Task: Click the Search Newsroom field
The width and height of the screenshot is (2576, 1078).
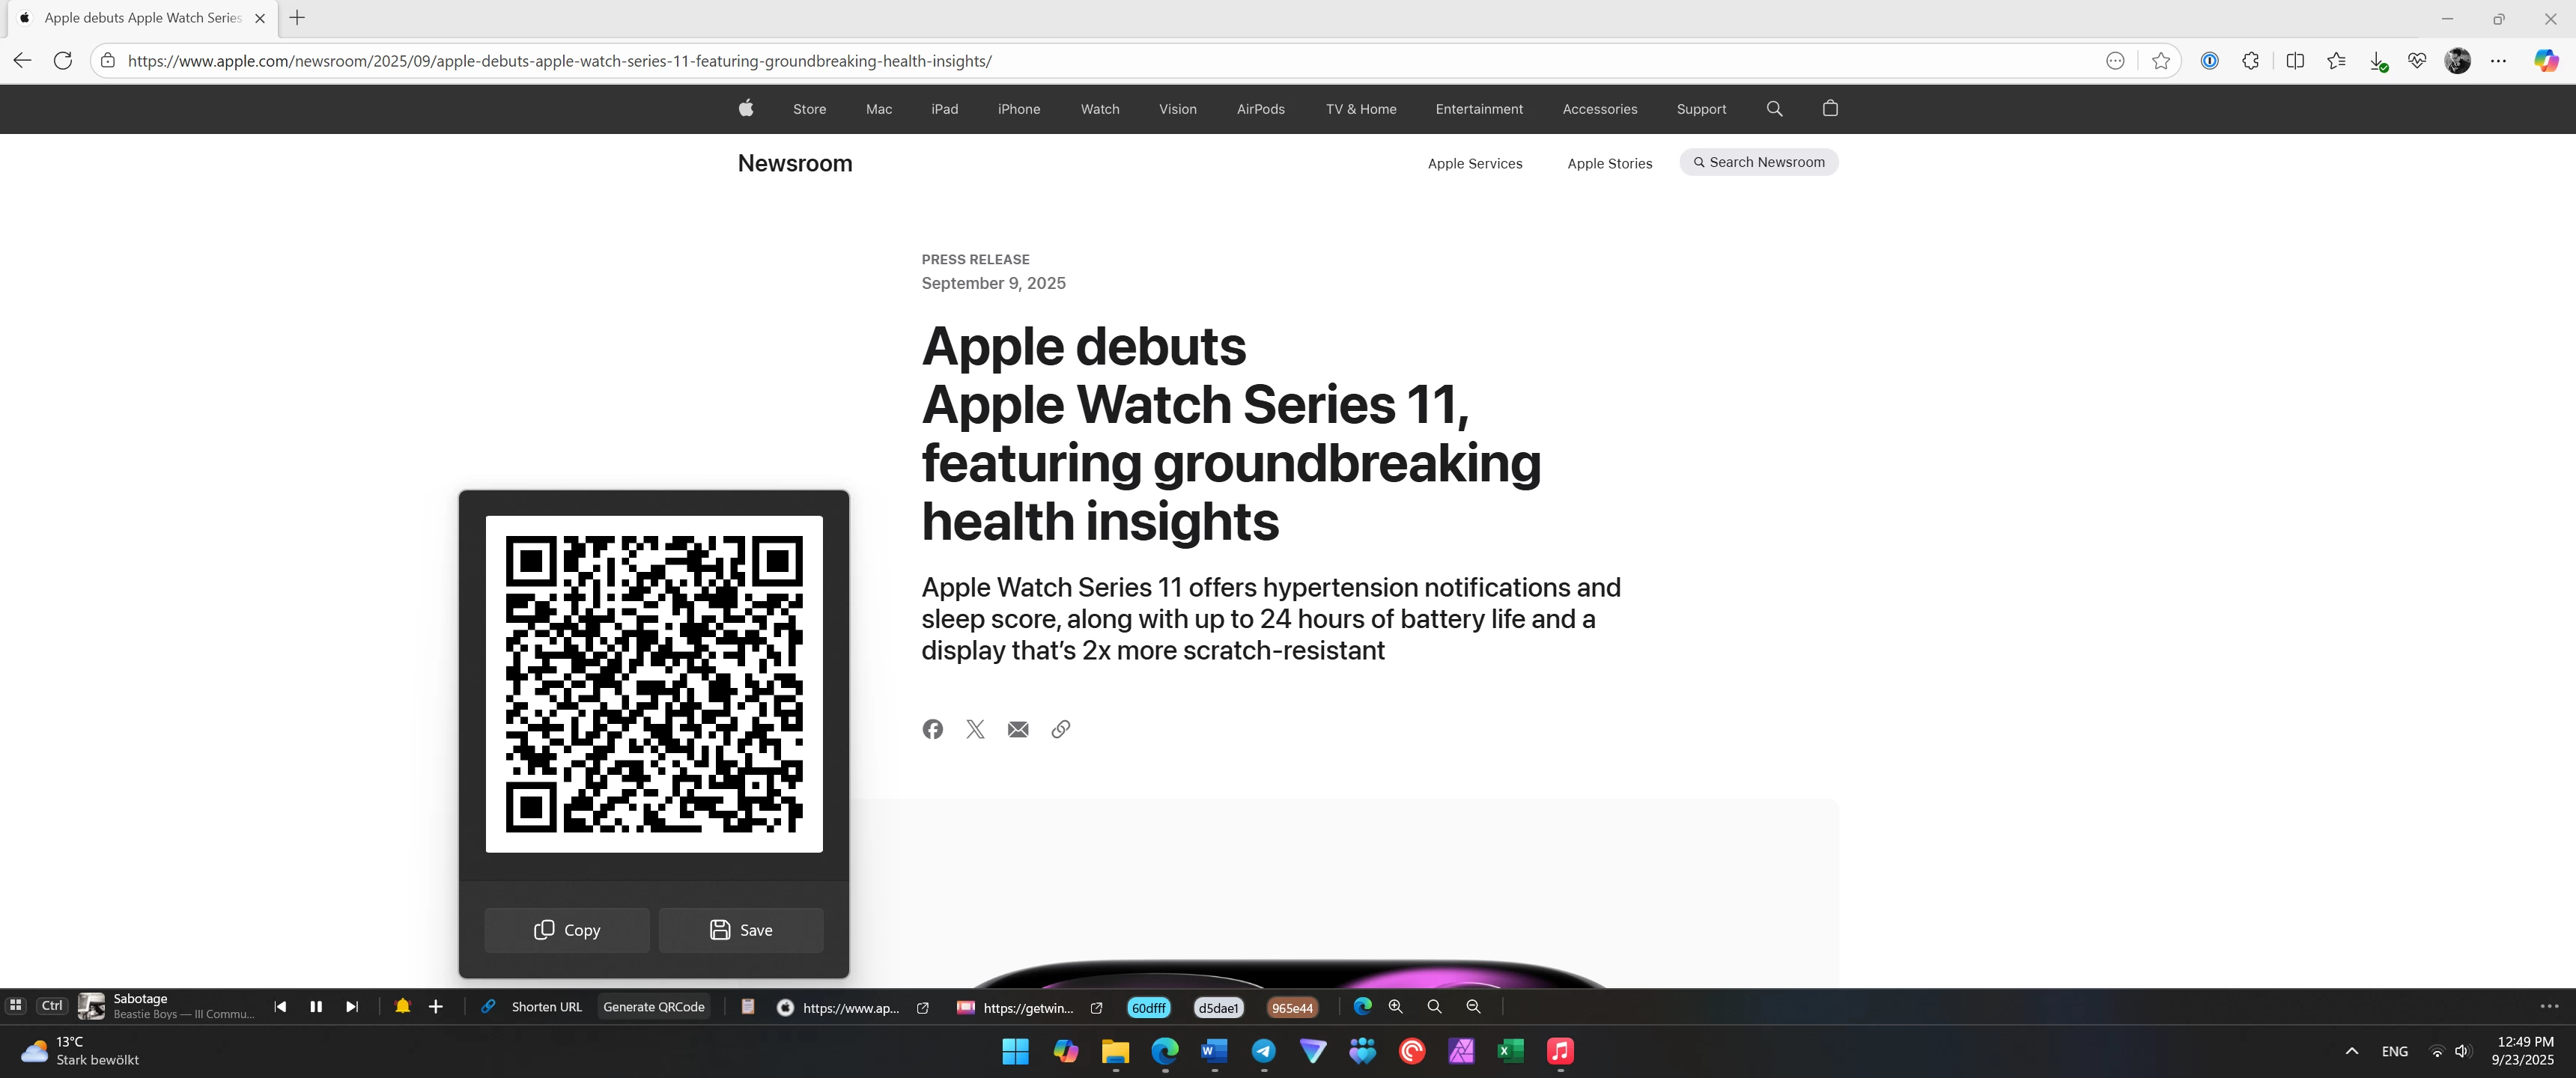Action: [1759, 162]
